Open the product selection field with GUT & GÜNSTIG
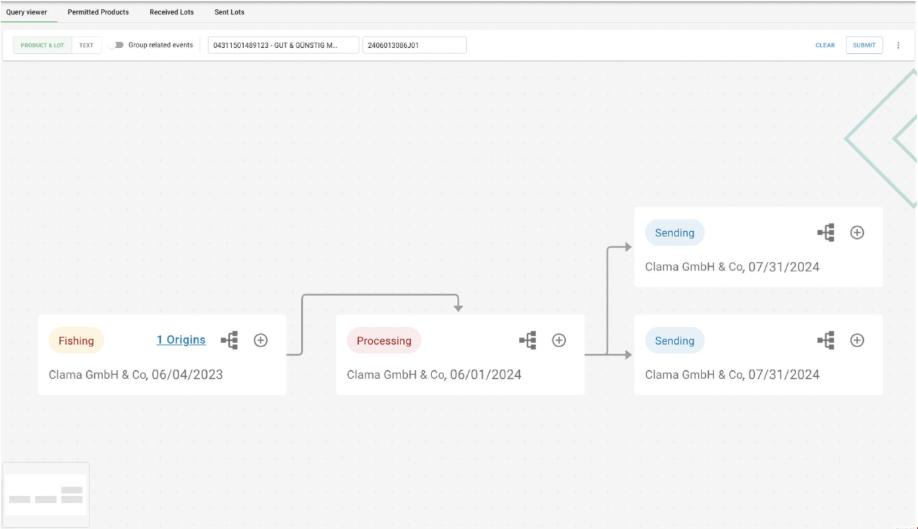The width and height of the screenshot is (918, 529). [x=283, y=45]
